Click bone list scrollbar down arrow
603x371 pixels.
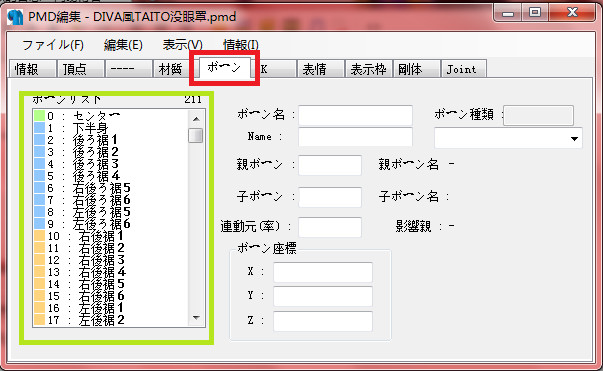(196, 318)
